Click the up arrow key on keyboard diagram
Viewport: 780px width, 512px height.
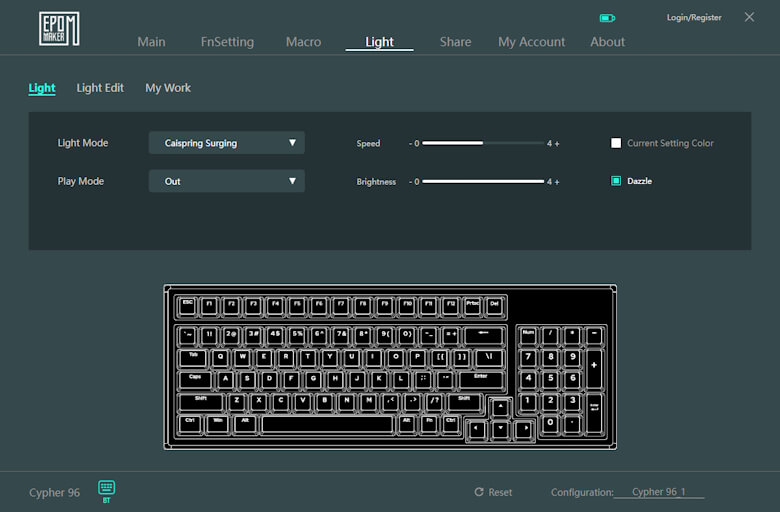click(502, 406)
